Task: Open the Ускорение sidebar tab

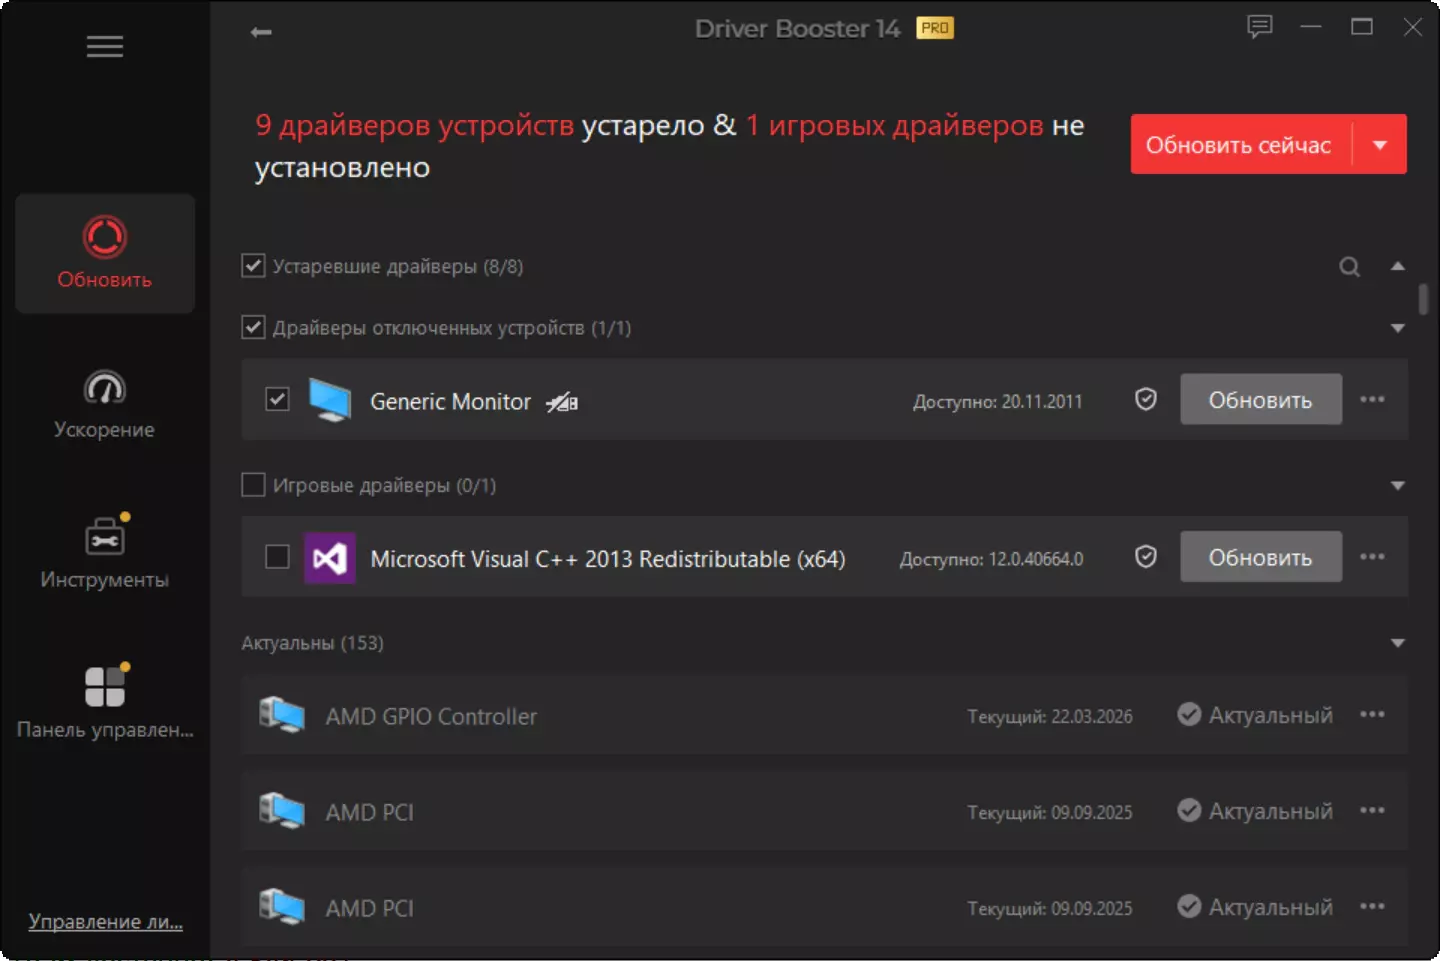Action: (105, 404)
